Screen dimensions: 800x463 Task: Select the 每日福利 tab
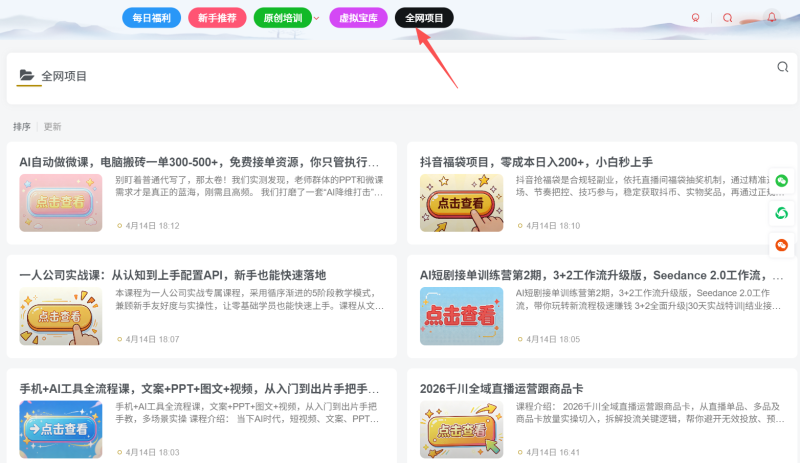[152, 18]
